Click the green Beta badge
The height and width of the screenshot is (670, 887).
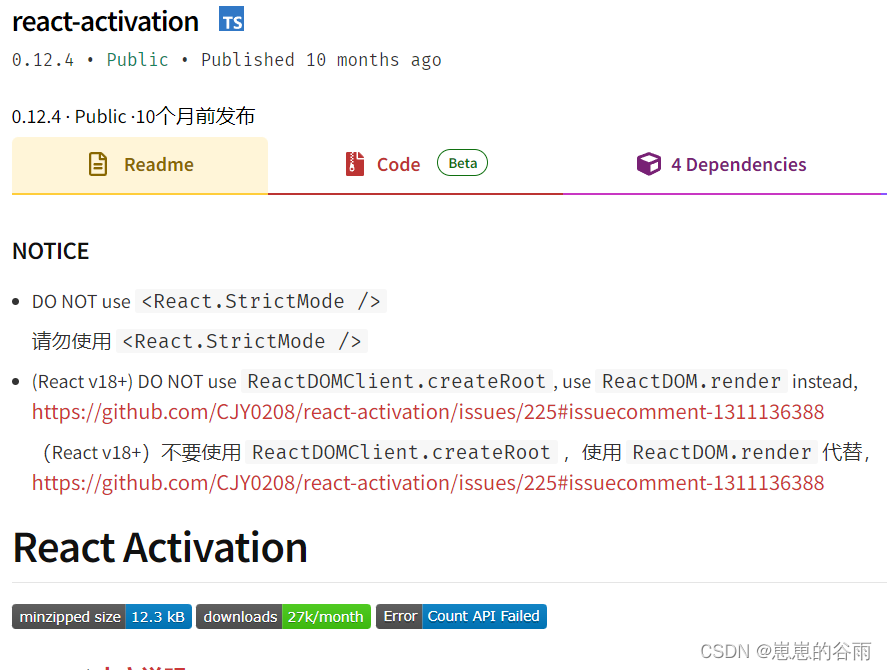[x=462, y=163]
